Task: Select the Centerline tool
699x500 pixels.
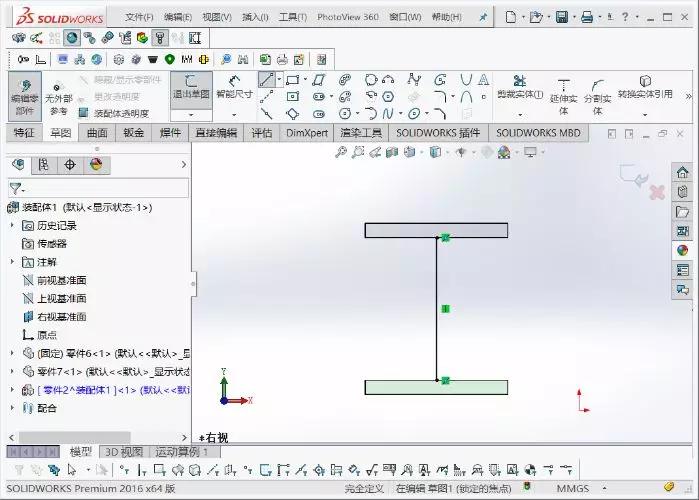Action: (266, 97)
